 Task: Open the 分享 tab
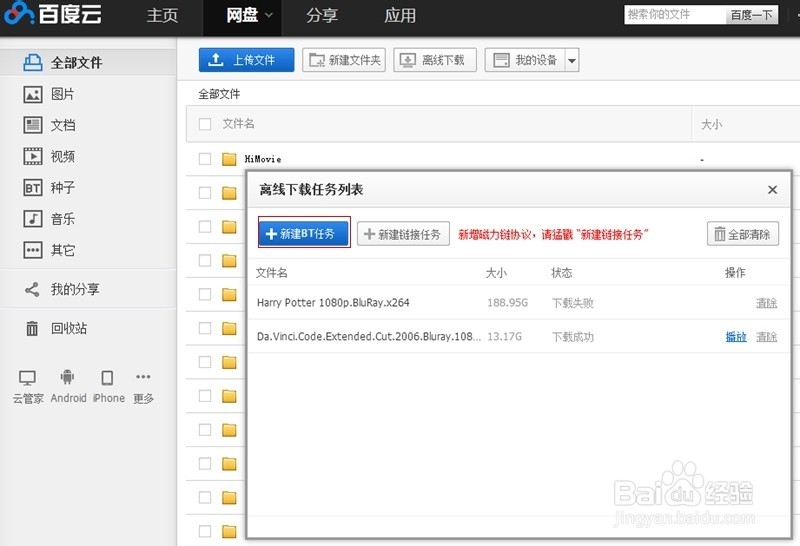pyautogui.click(x=322, y=15)
